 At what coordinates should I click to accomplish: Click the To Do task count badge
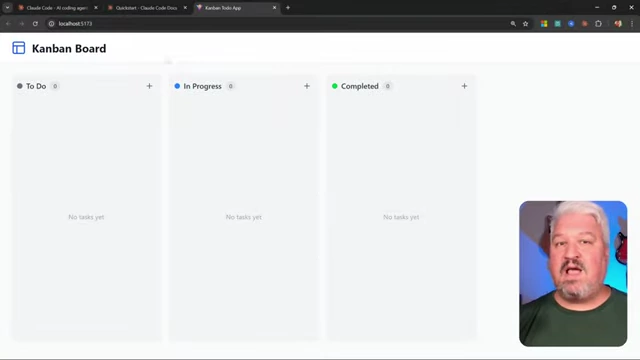(55, 86)
